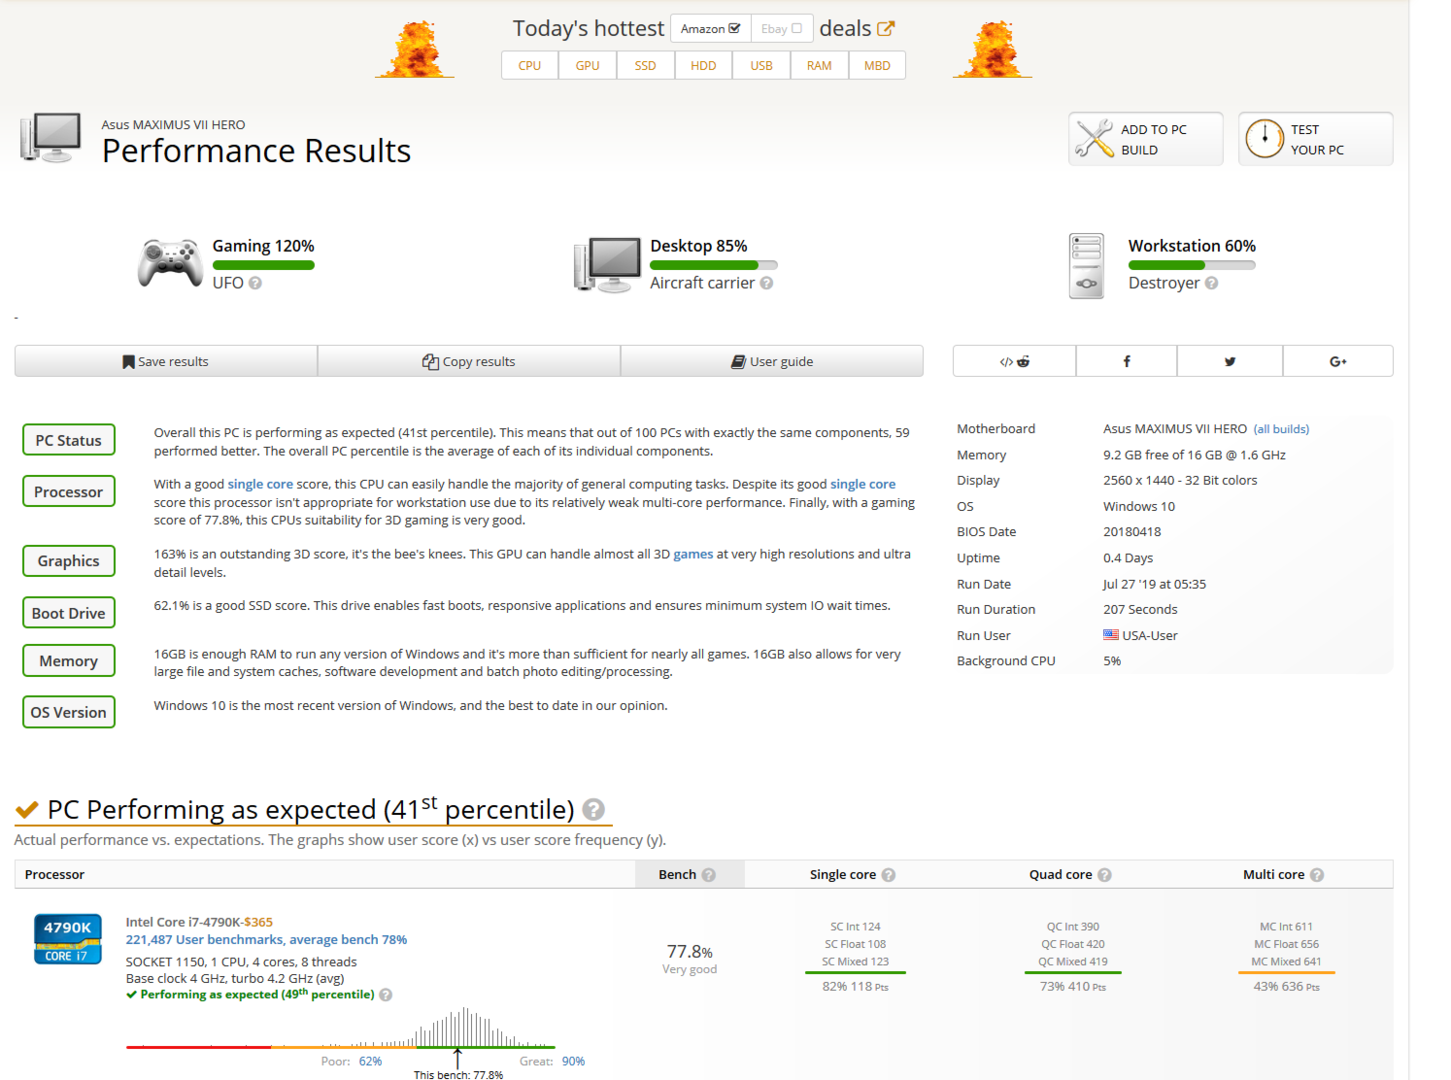The image size is (1451, 1080).
Task: Click the external link icon beside deals
Action: (886, 29)
